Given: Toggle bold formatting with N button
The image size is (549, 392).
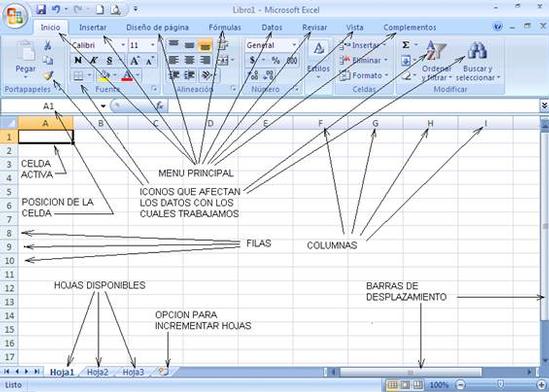Looking at the screenshot, I should pos(78,60).
